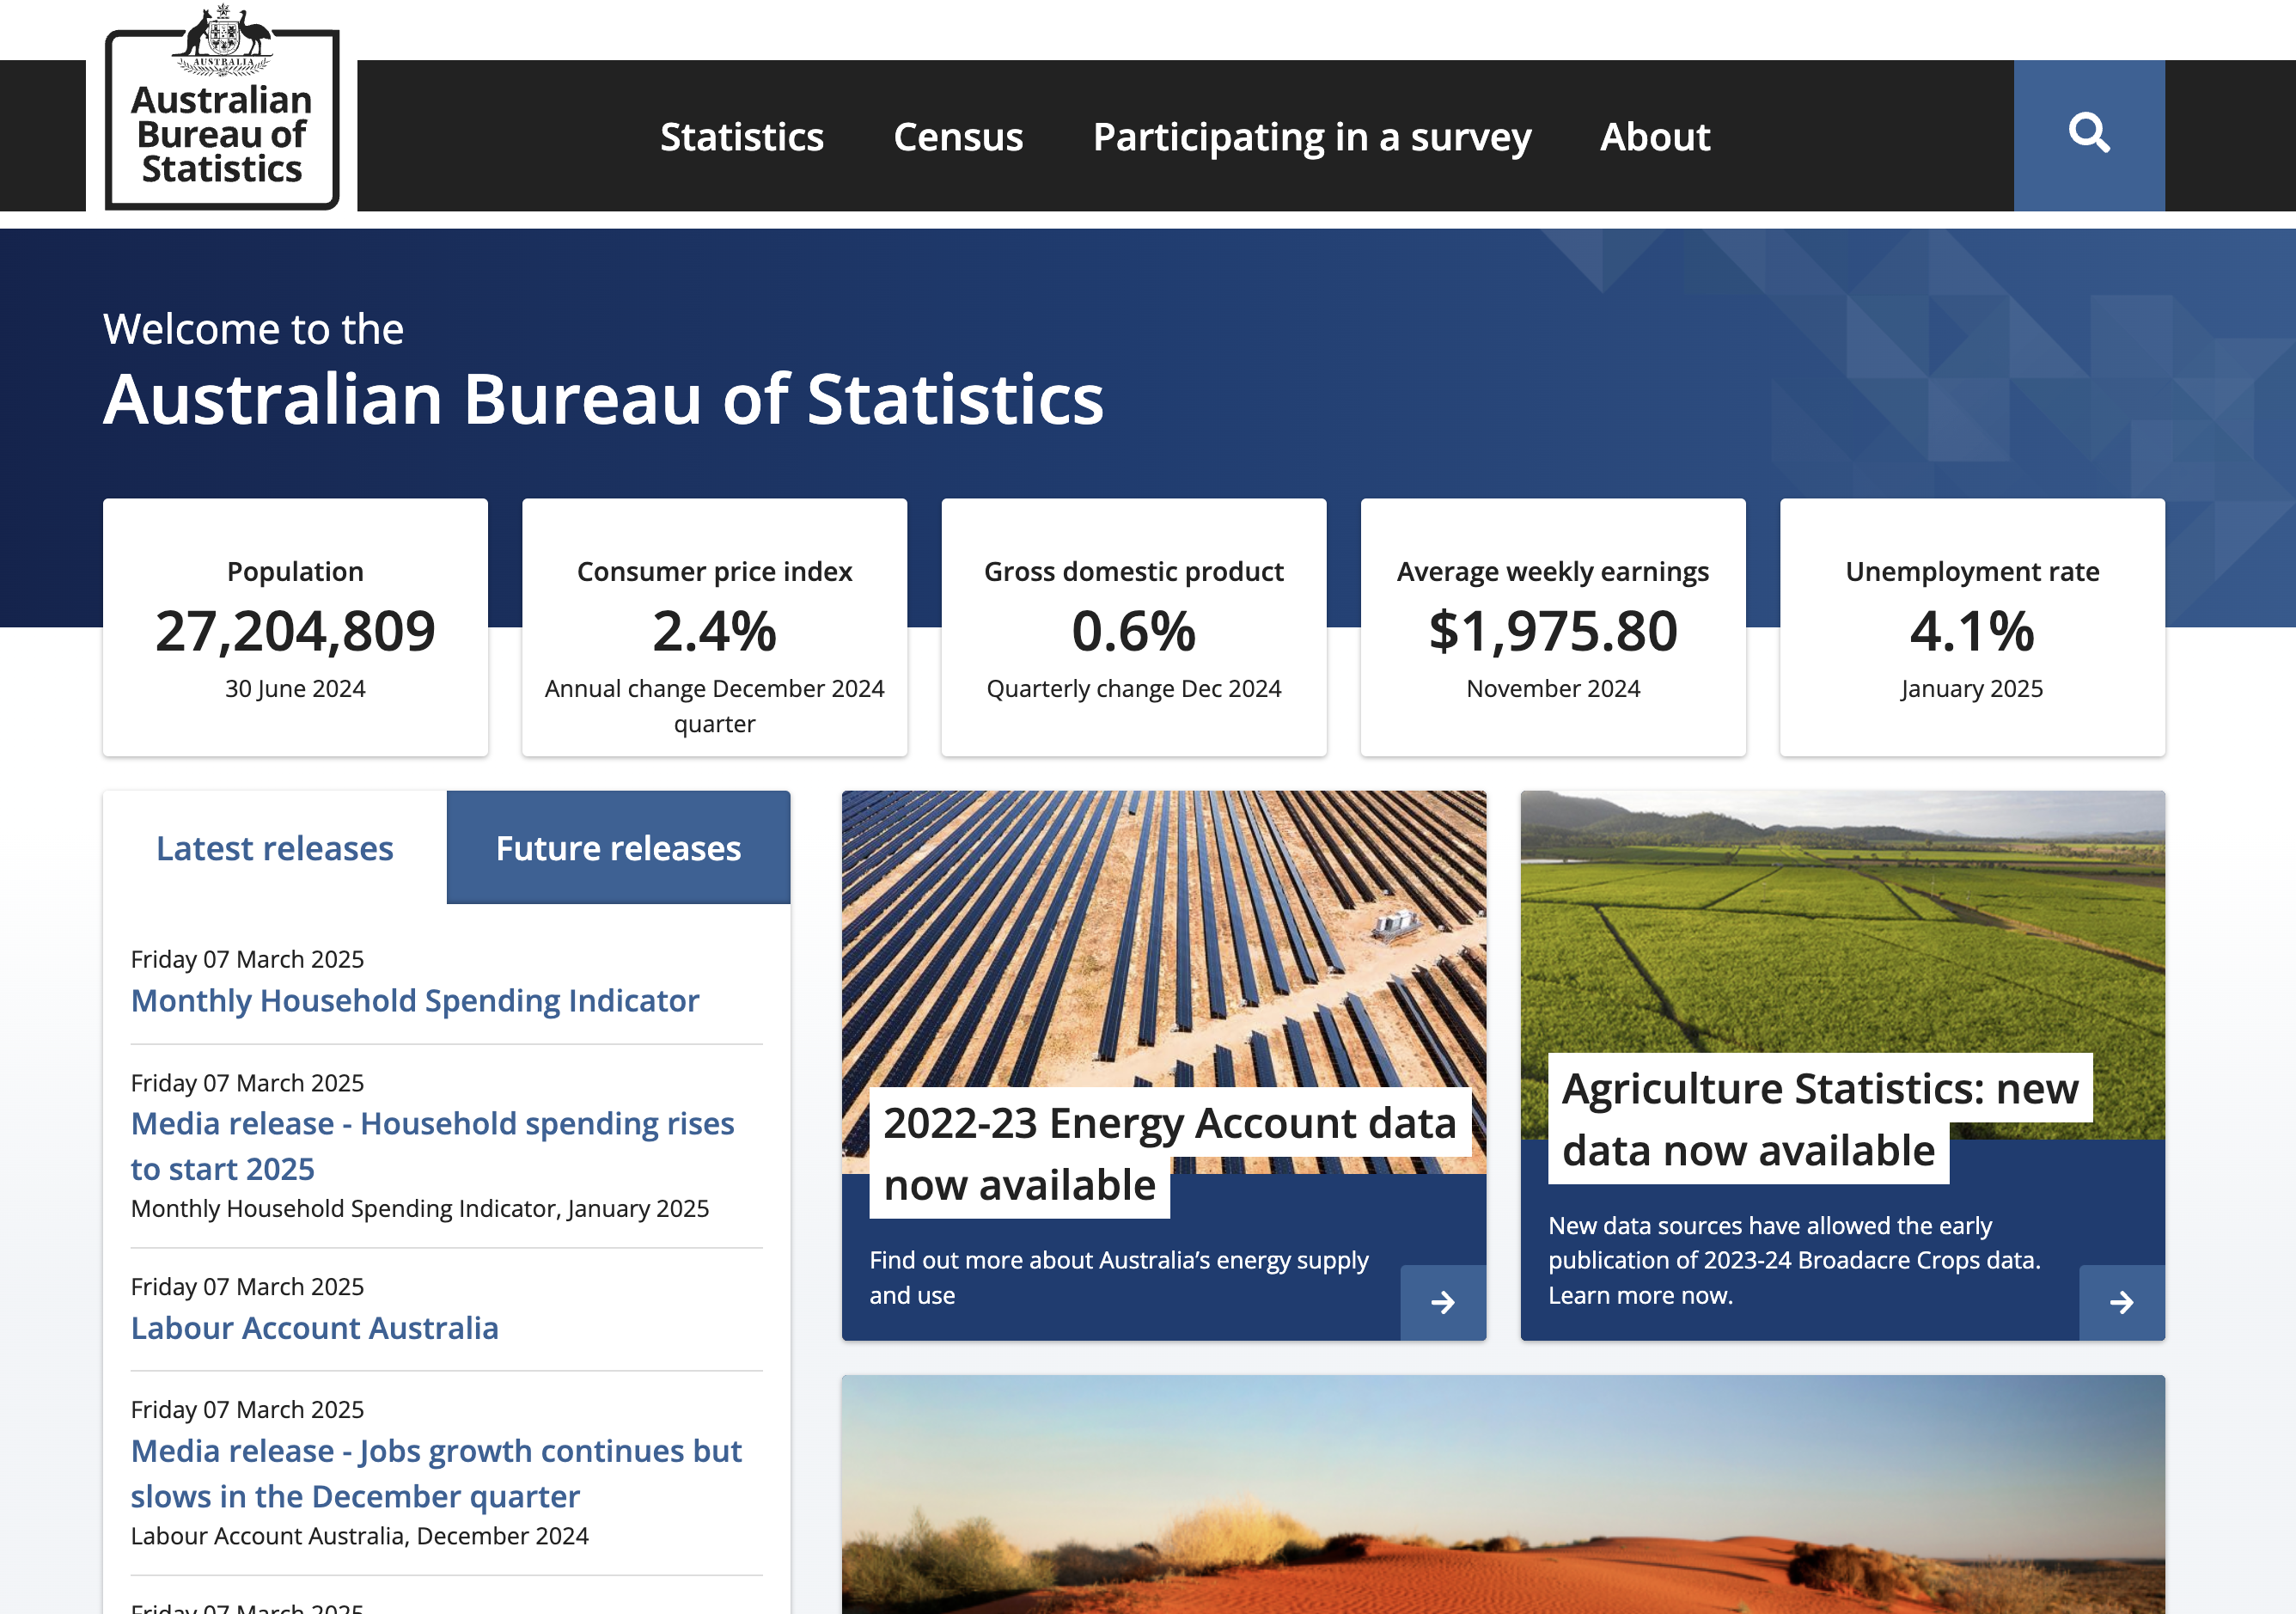Viewport: 2296px width, 1614px height.
Task: Click arrow on Agriculture Statistics card
Action: (2121, 1301)
